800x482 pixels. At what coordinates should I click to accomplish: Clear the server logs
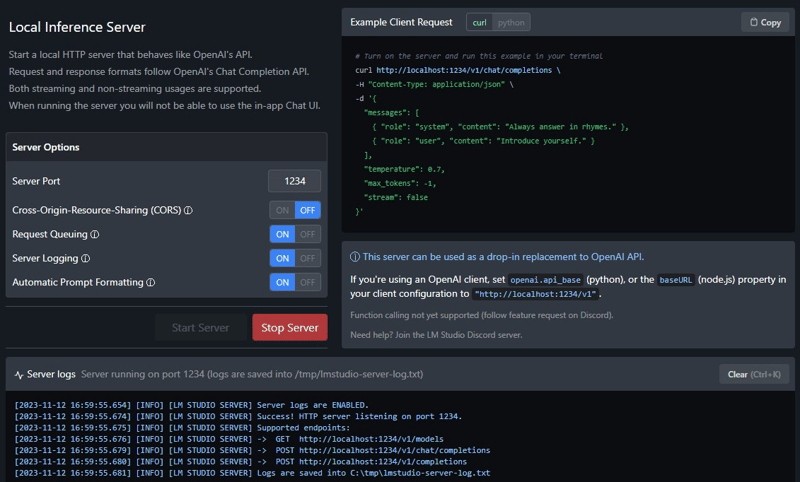[753, 374]
